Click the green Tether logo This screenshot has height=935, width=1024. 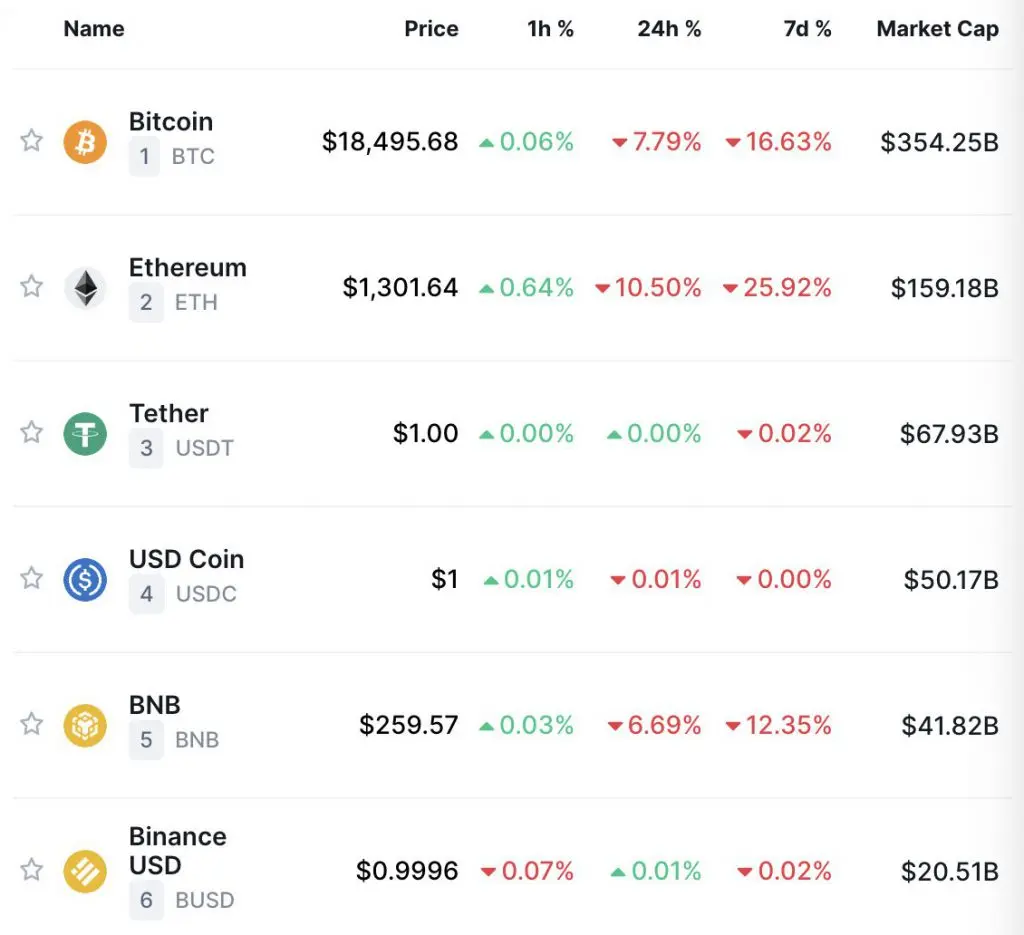[x=85, y=434]
